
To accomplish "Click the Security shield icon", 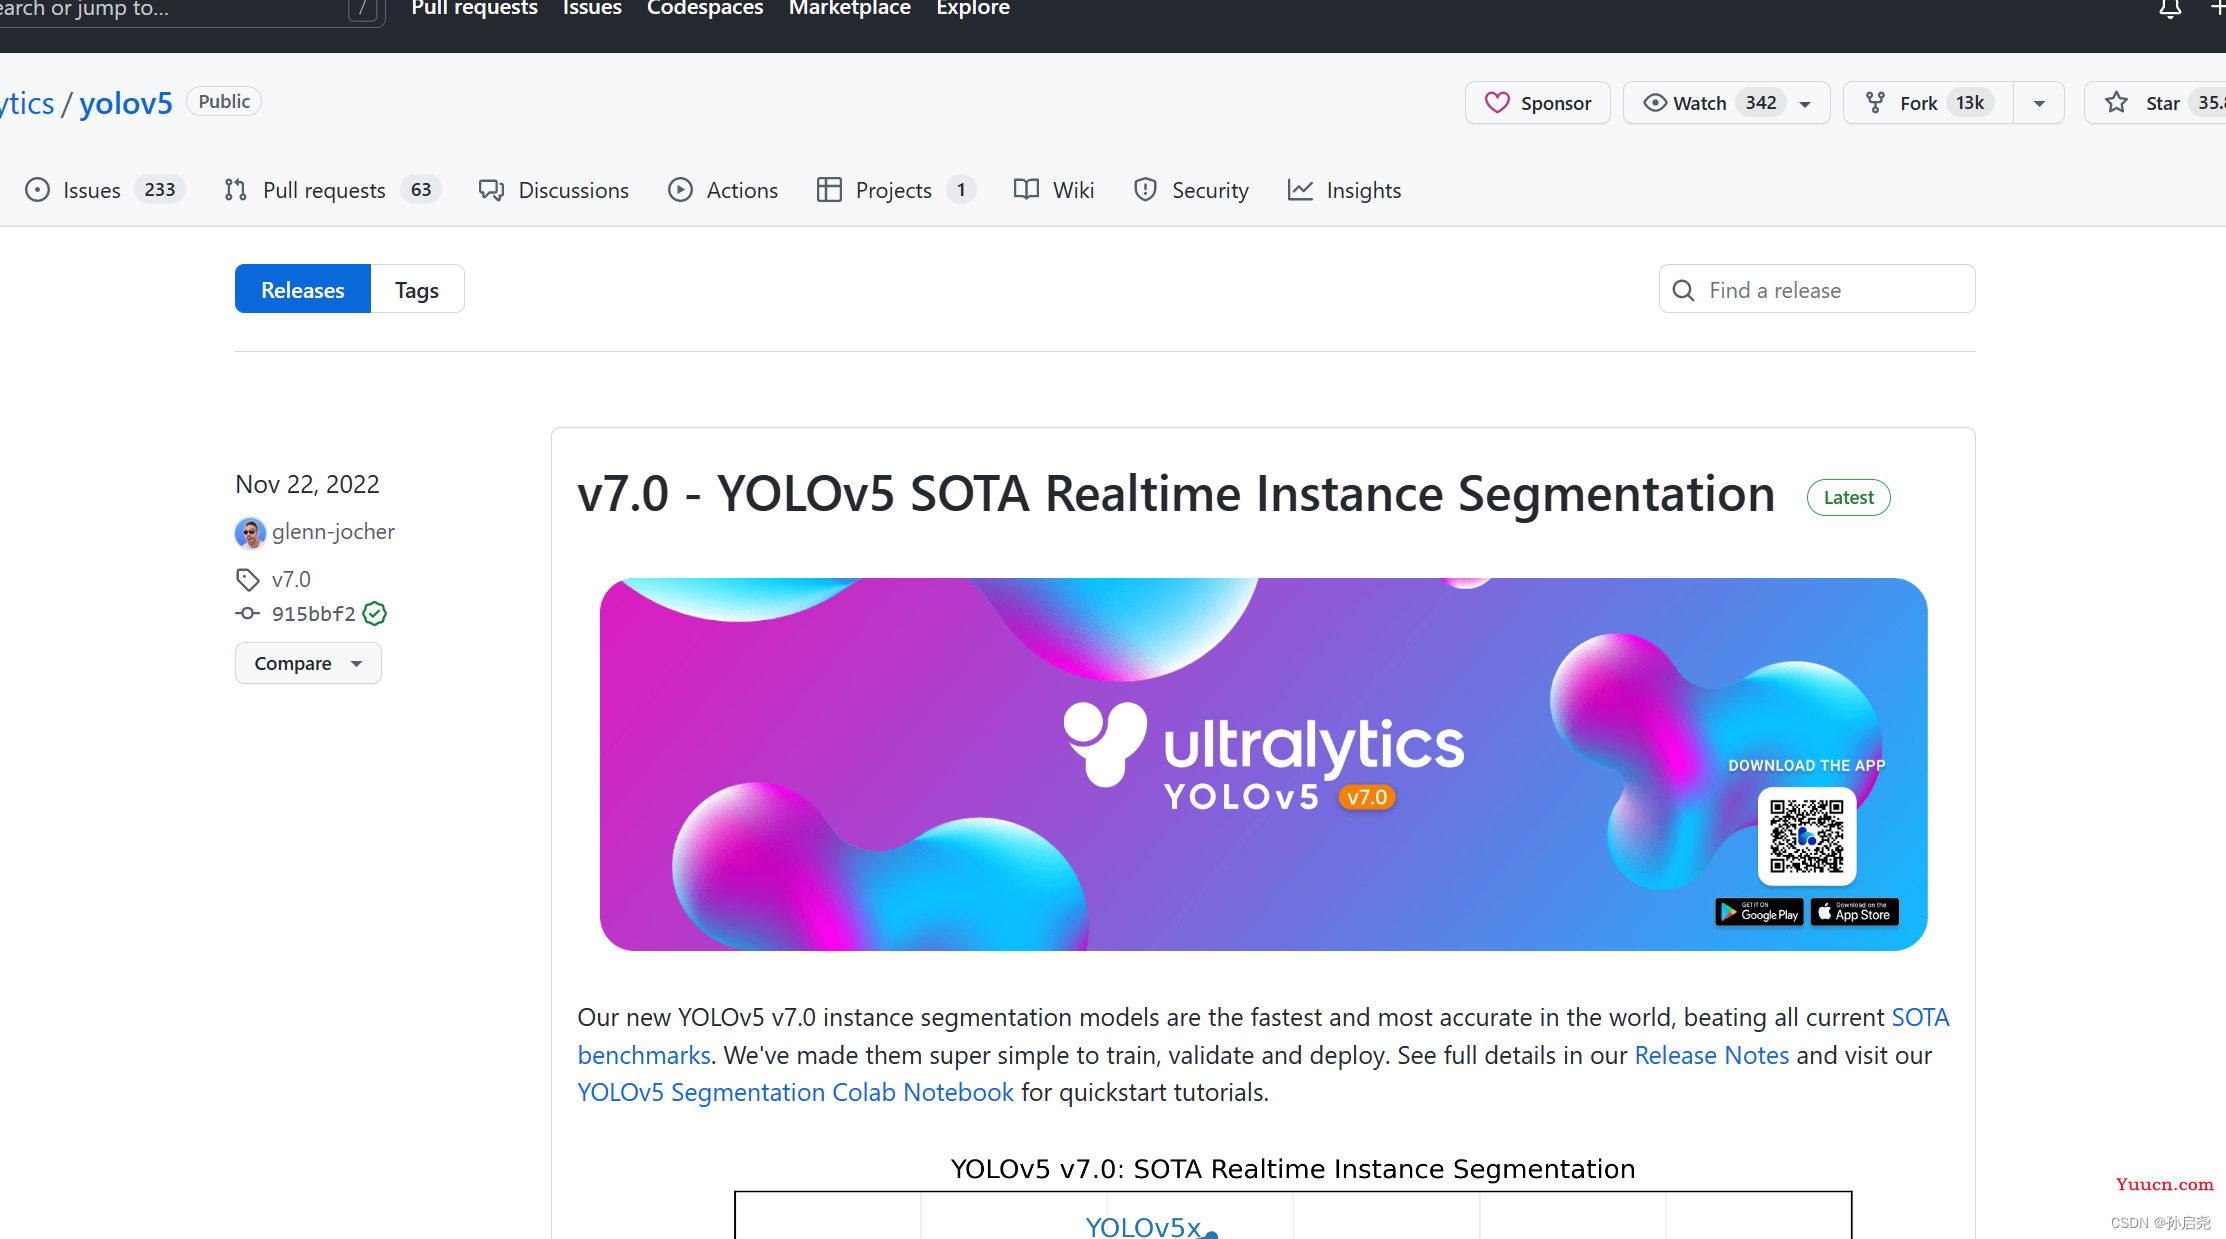I will tap(1145, 190).
